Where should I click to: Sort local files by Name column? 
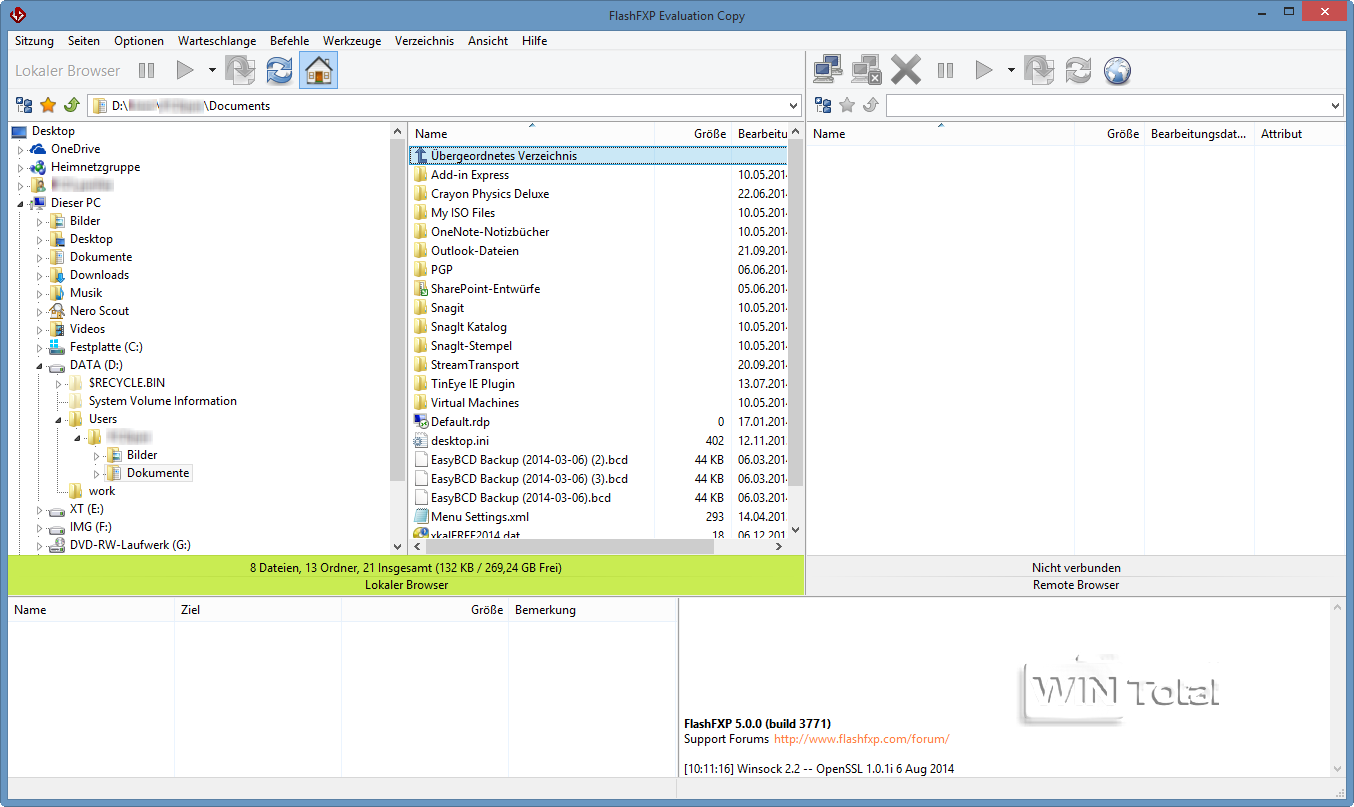[x=532, y=134]
